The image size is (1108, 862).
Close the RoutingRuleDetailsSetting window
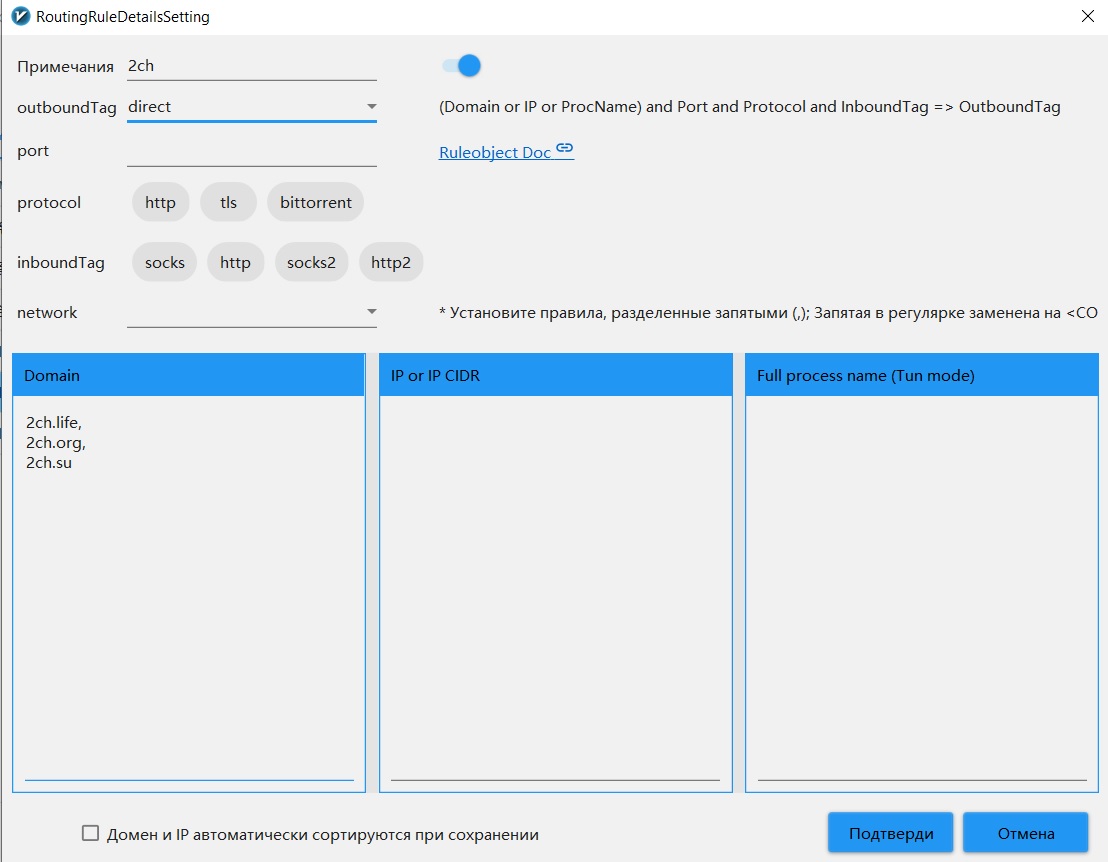tap(1088, 16)
